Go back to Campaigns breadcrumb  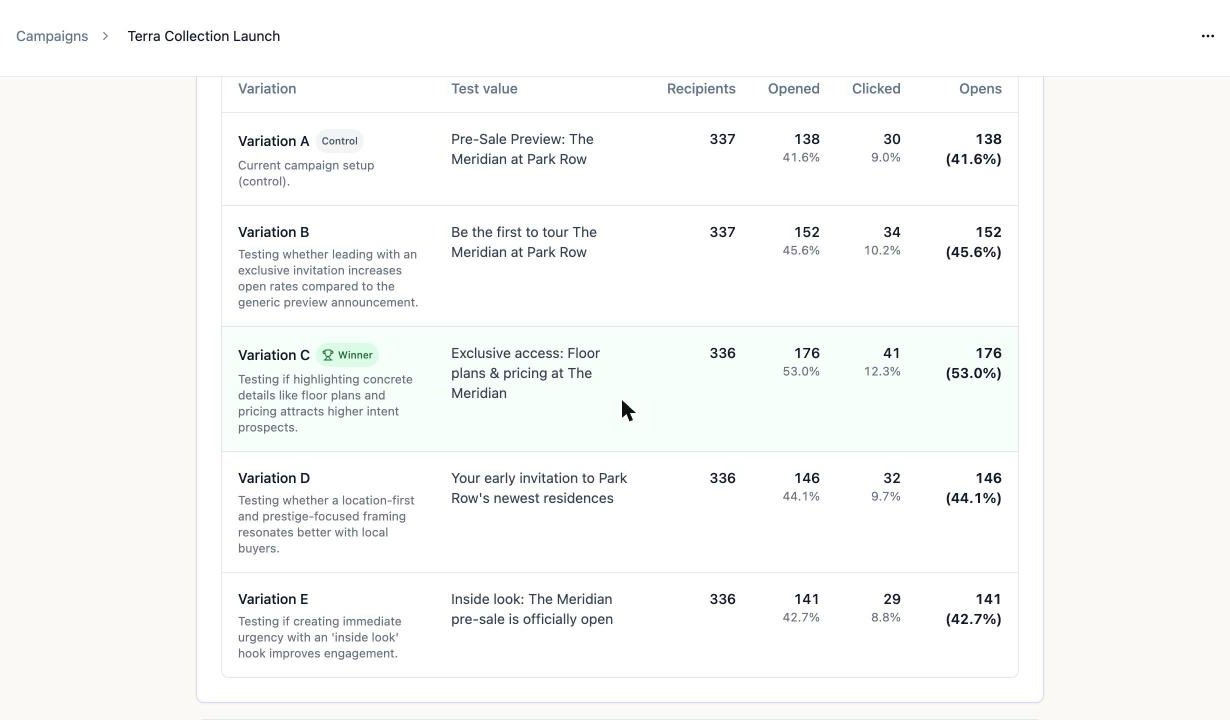[52, 36]
